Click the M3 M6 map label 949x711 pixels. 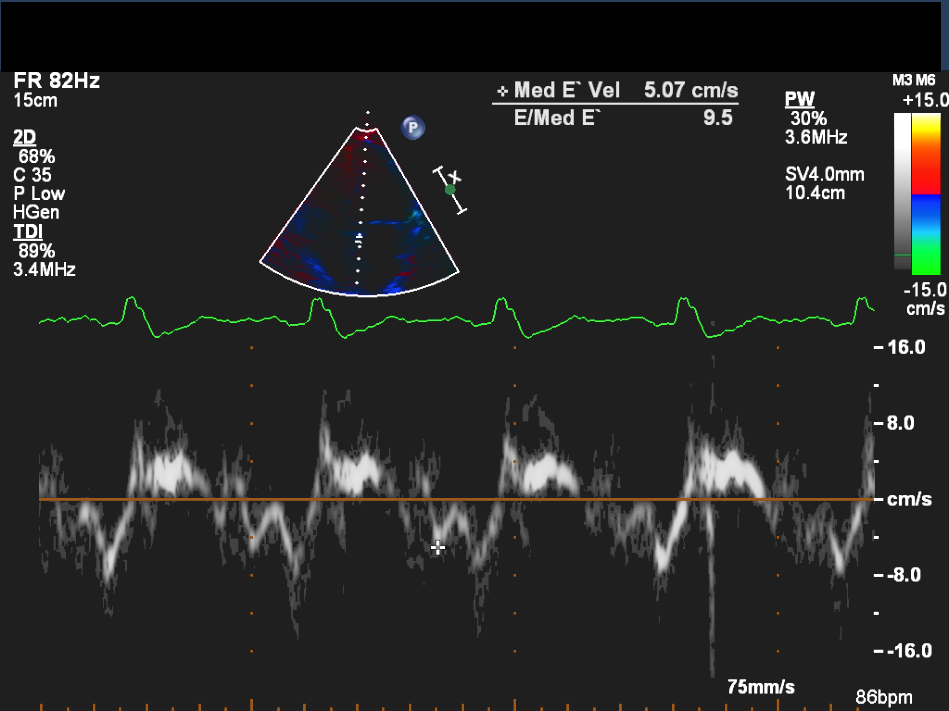913,80
